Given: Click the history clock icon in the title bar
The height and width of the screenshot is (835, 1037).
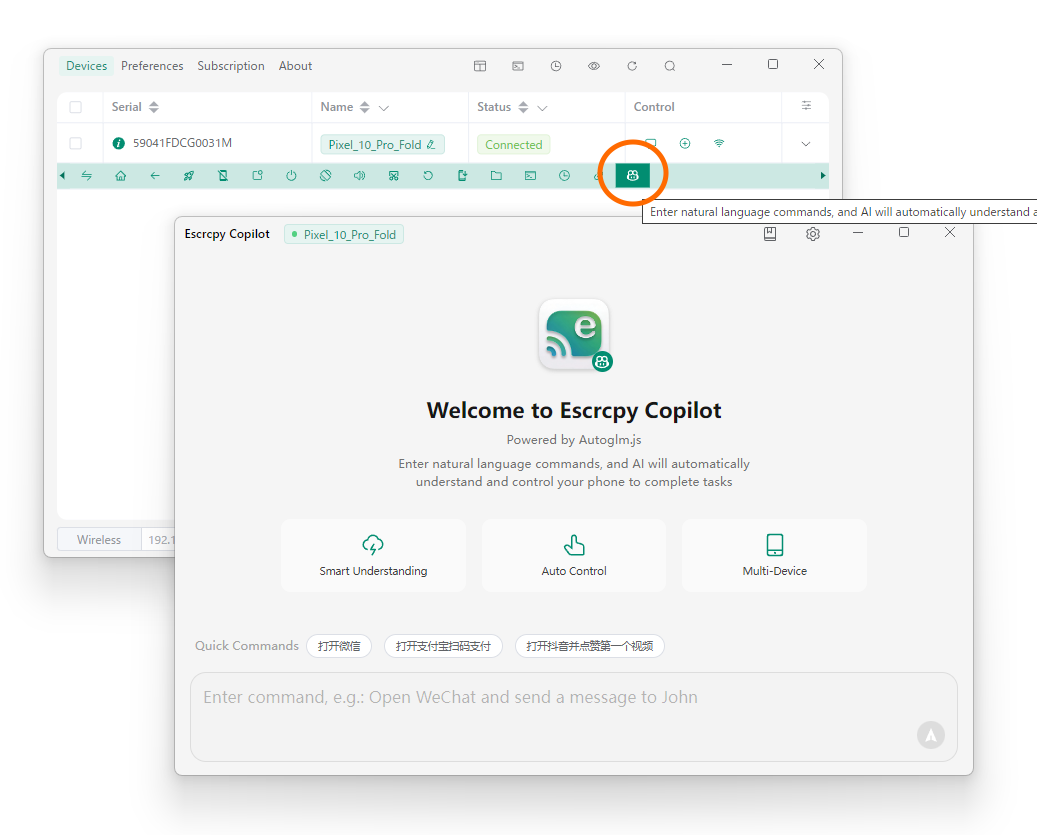Looking at the screenshot, I should (556, 65).
